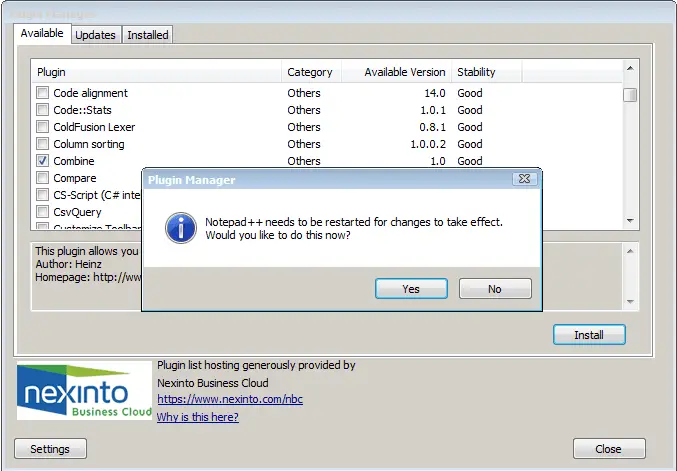Screen dimensions: 677x471
Task: Click version '1.0.1' of Code::Stats
Action: pyautogui.click(x=433, y=110)
